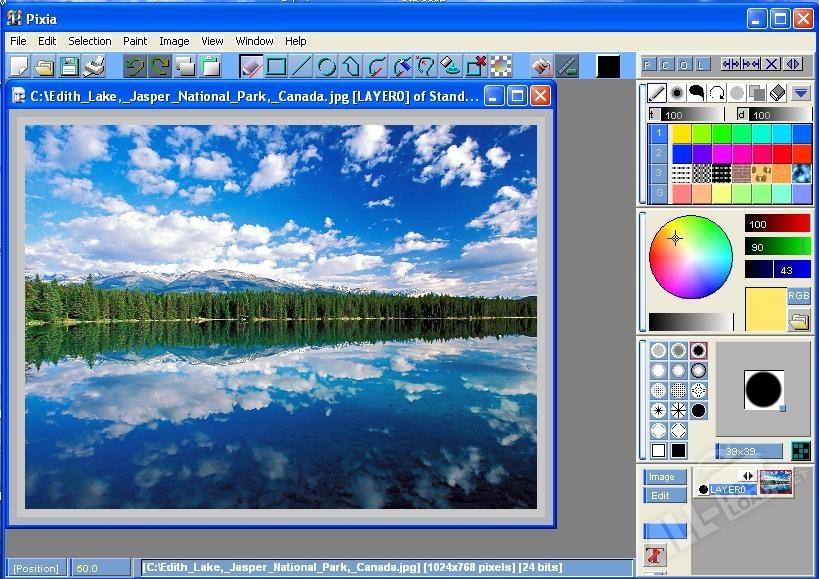The height and width of the screenshot is (579, 819).
Task: Click the RGB button
Action: pyautogui.click(x=799, y=296)
